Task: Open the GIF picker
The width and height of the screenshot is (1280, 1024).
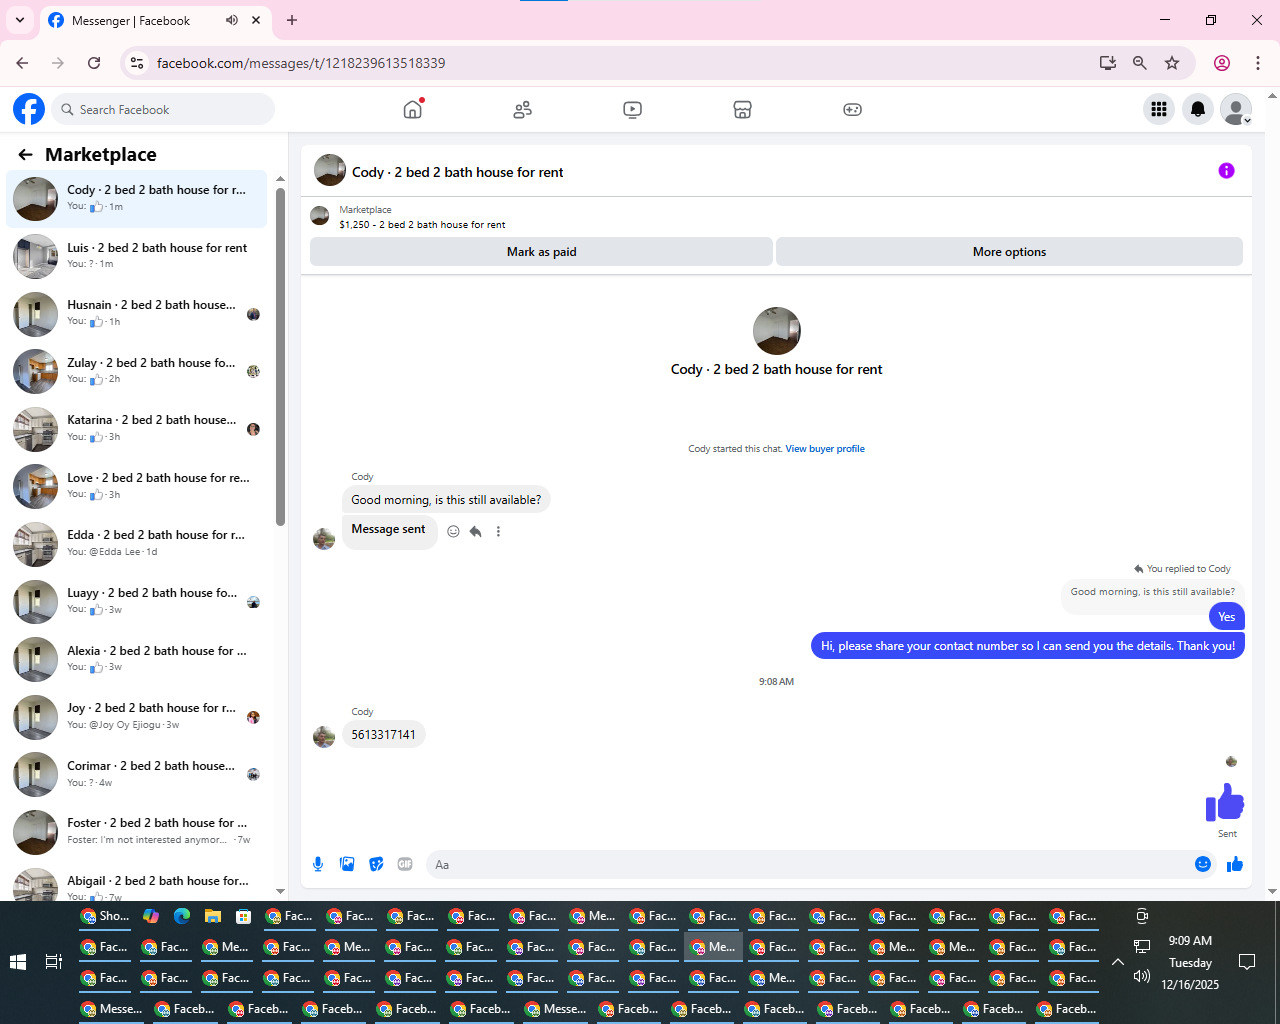Action: click(x=405, y=864)
